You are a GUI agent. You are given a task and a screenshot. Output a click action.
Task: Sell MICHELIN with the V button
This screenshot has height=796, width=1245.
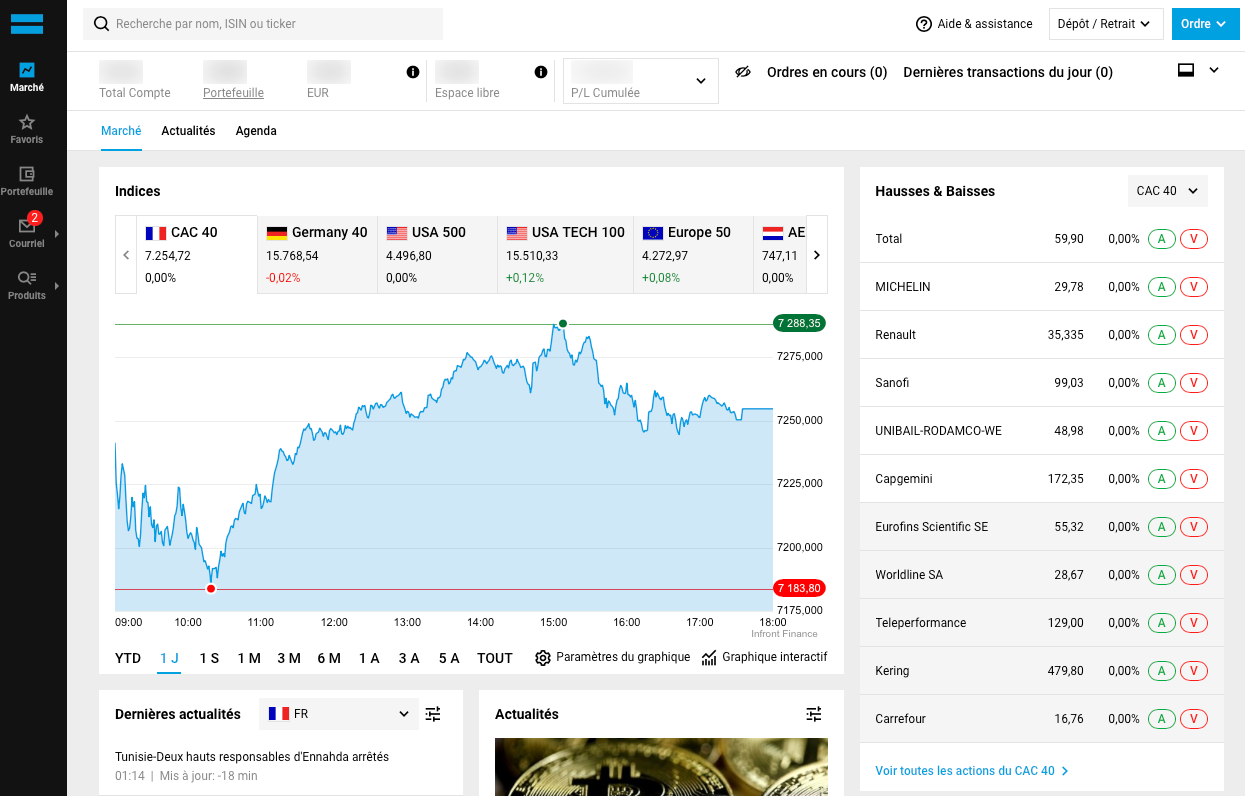click(1194, 287)
